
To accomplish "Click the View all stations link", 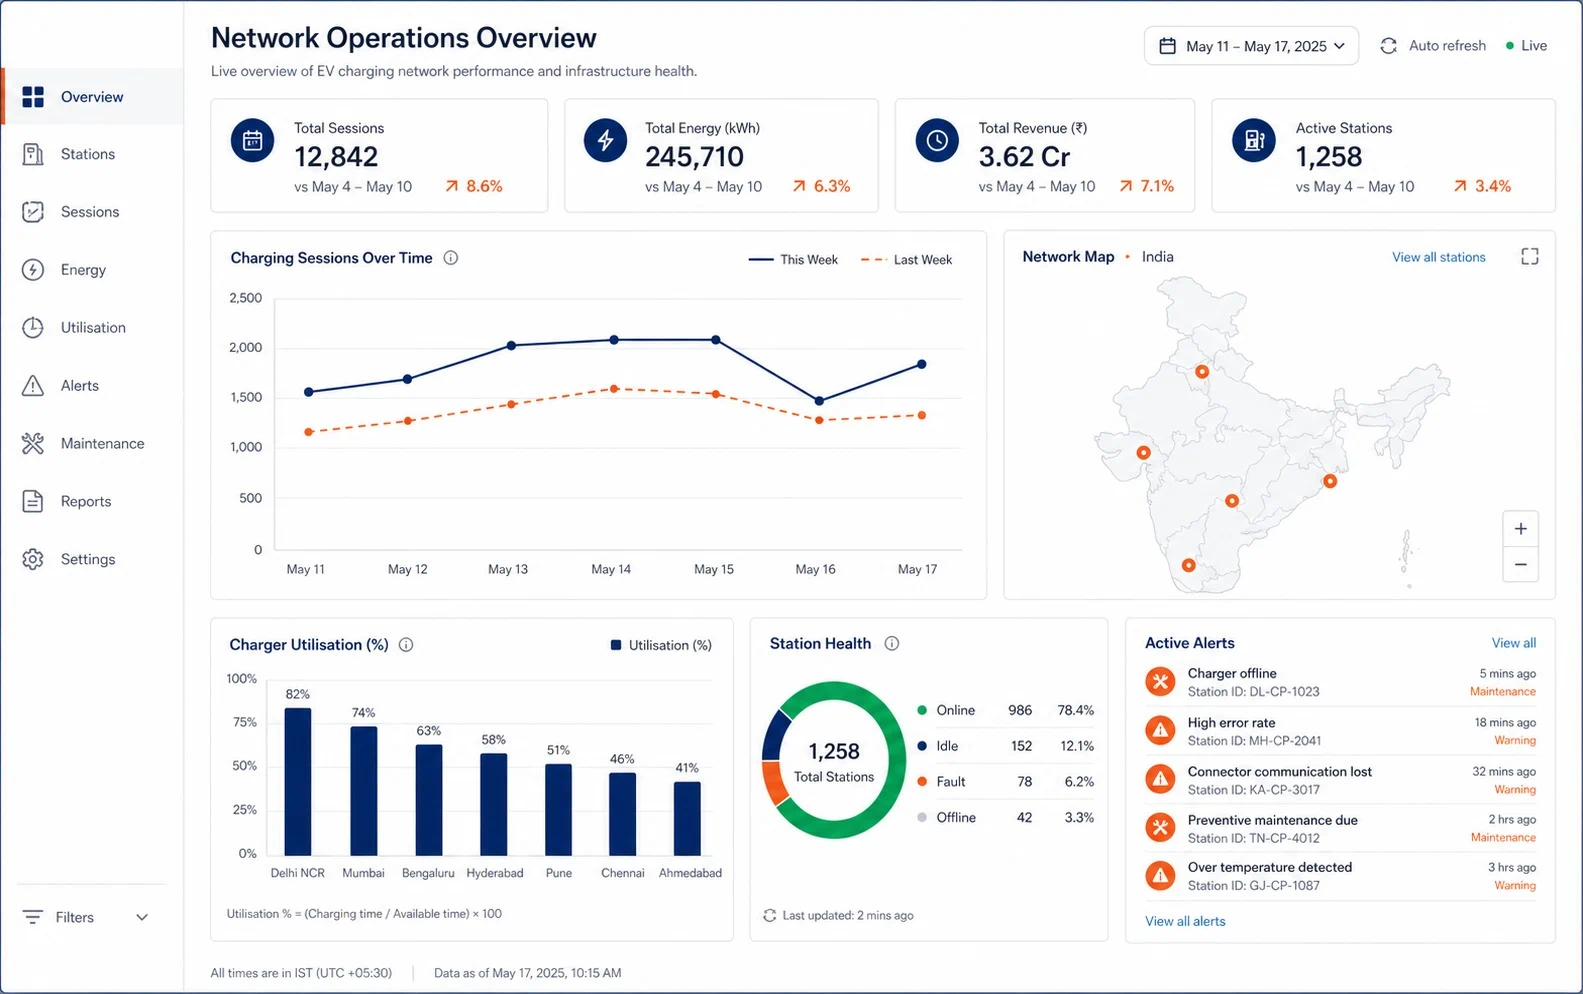I will 1438,258.
